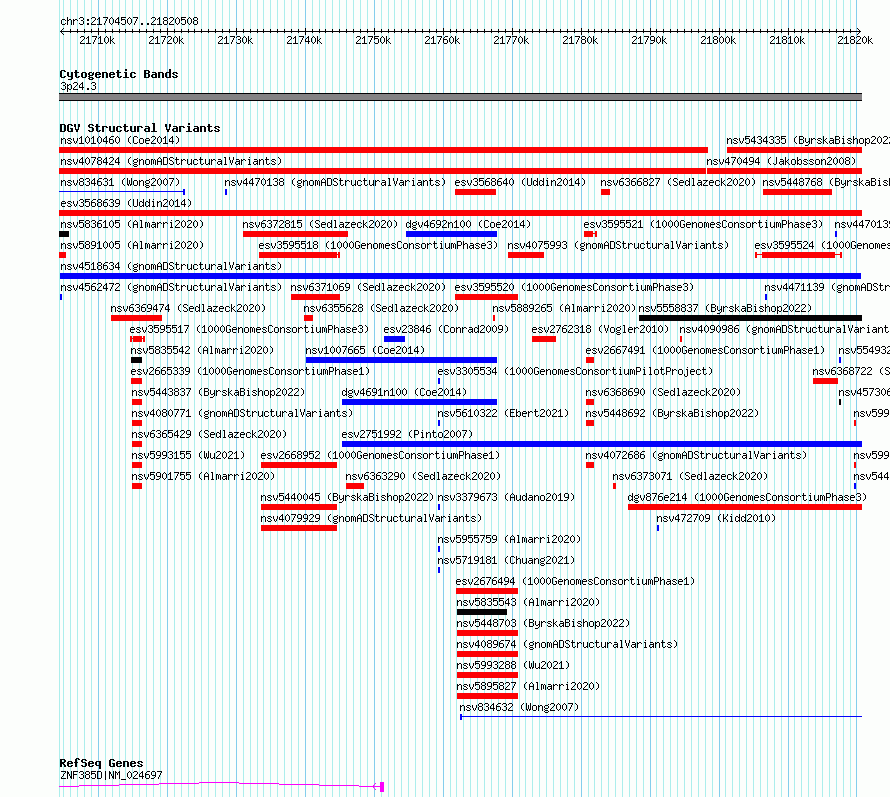
Task: Click the 3p24.3 cytogenetic band bar
Action: point(460,97)
